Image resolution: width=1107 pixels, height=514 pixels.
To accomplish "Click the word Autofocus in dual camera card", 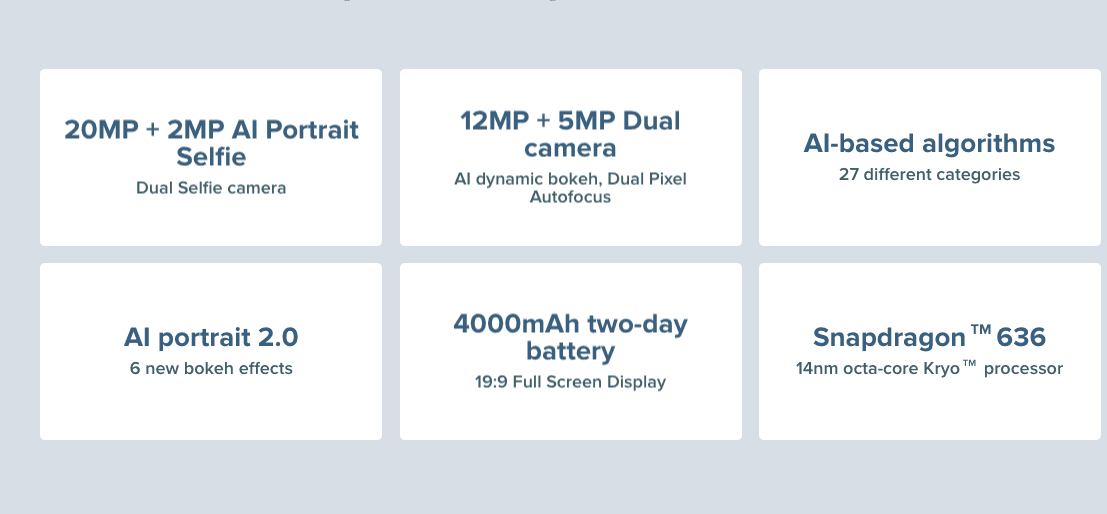I will [570, 197].
